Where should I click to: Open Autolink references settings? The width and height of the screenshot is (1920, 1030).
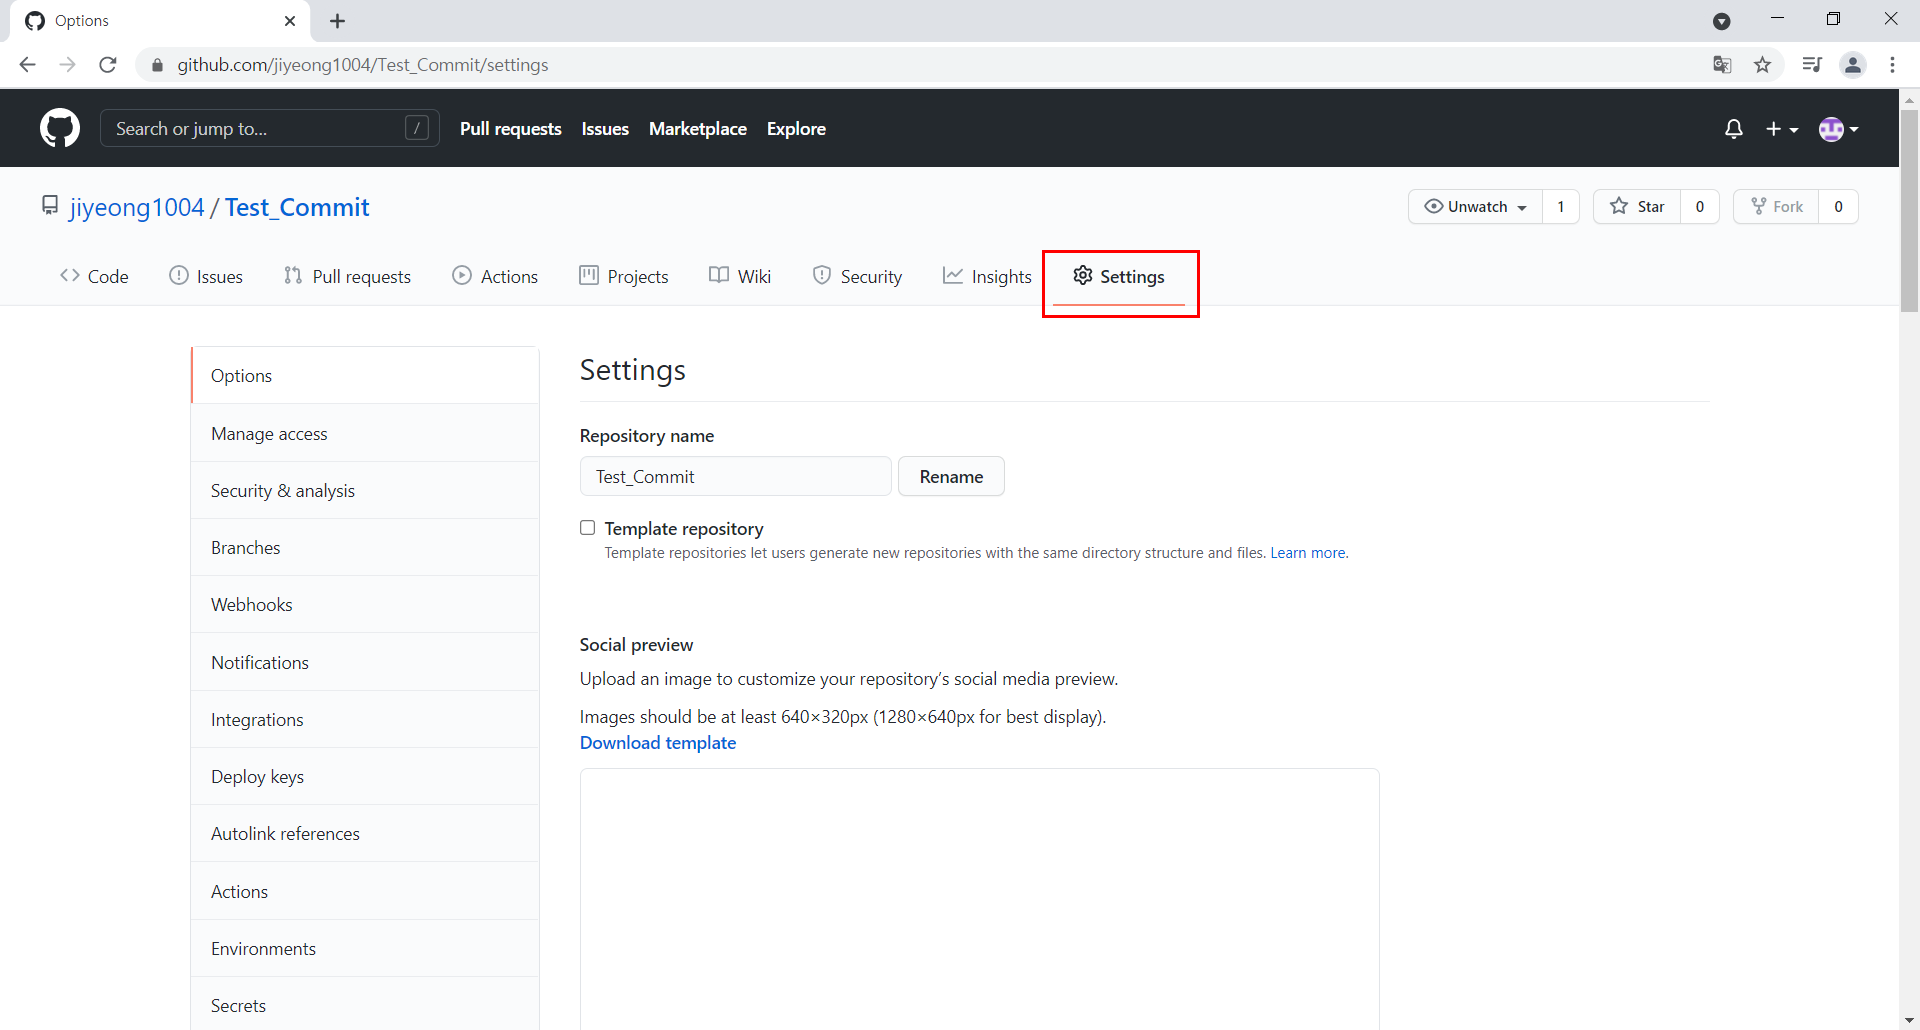coord(365,834)
